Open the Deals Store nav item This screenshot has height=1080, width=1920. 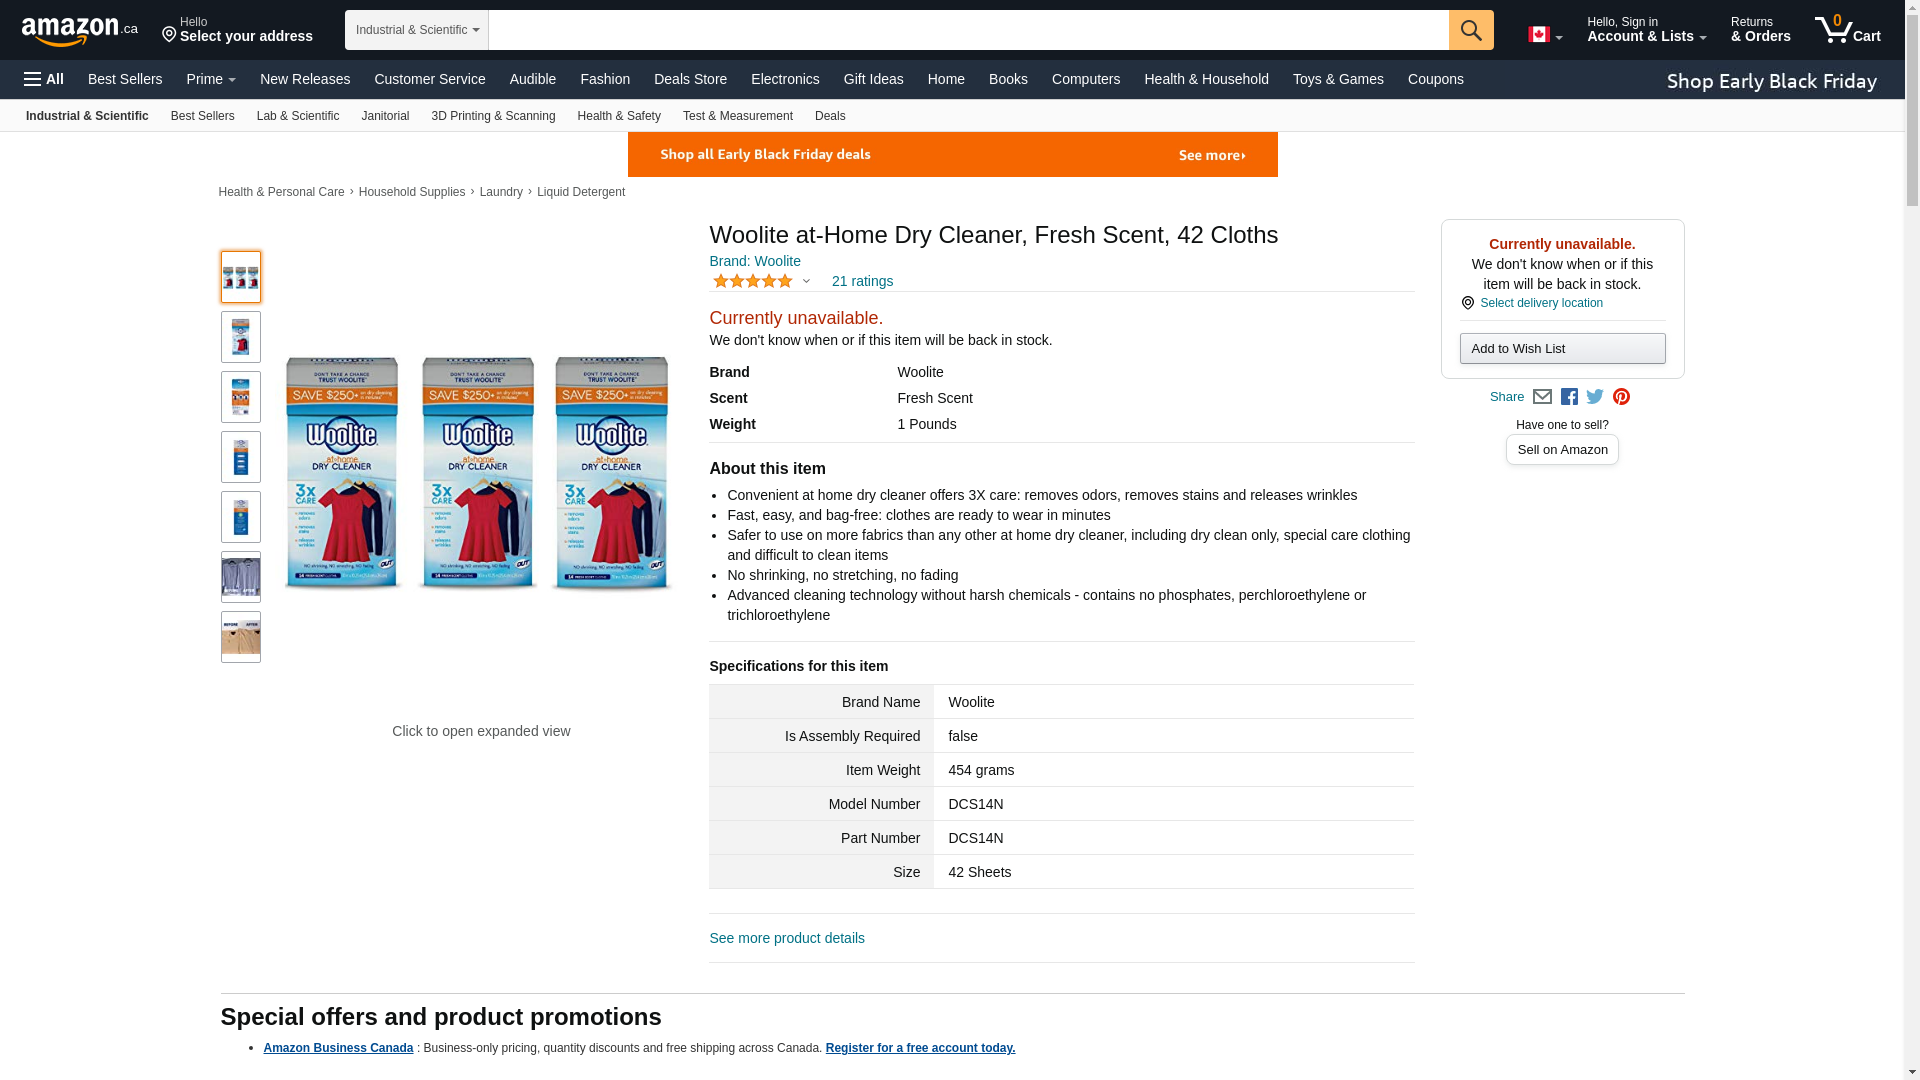(x=690, y=79)
